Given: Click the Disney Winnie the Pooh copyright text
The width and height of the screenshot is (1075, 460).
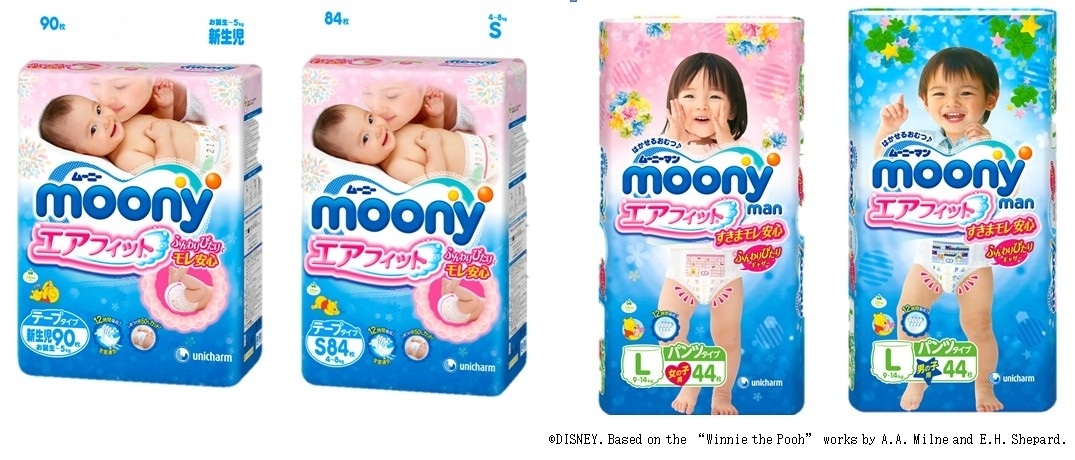Looking at the screenshot, I should click(807, 439).
